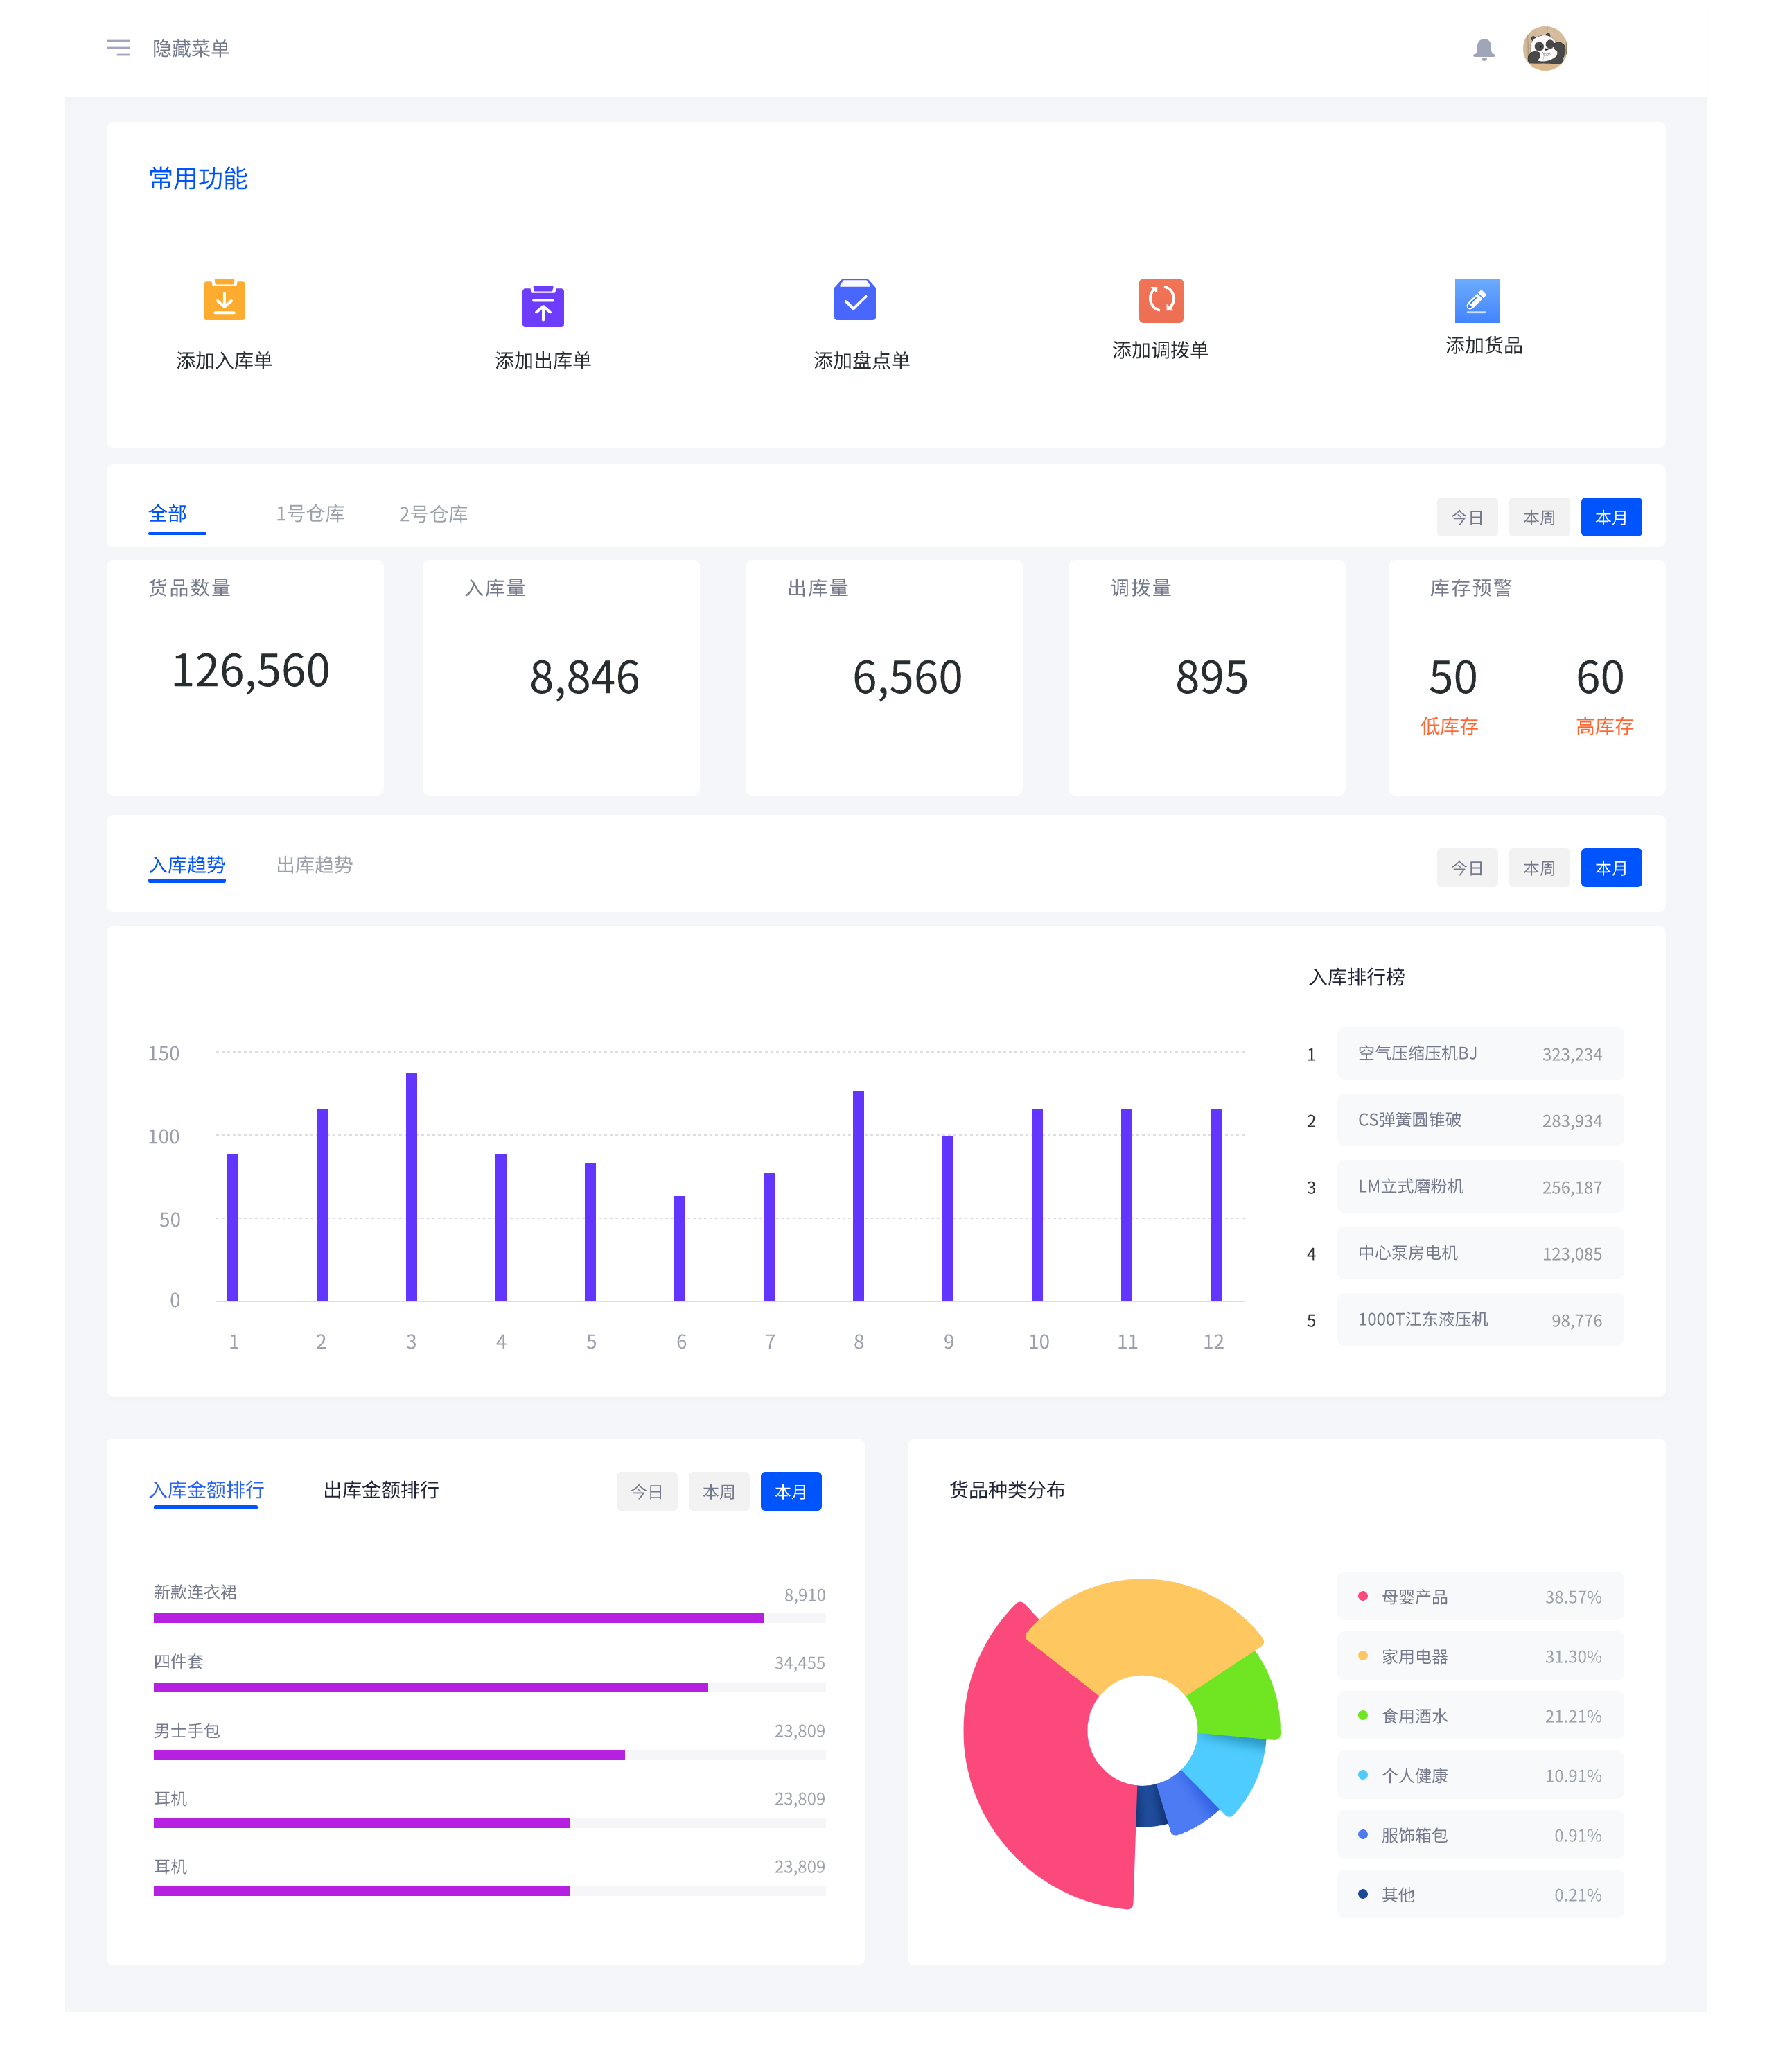Click the 新款连衣裙 purple progress bar

click(458, 1617)
